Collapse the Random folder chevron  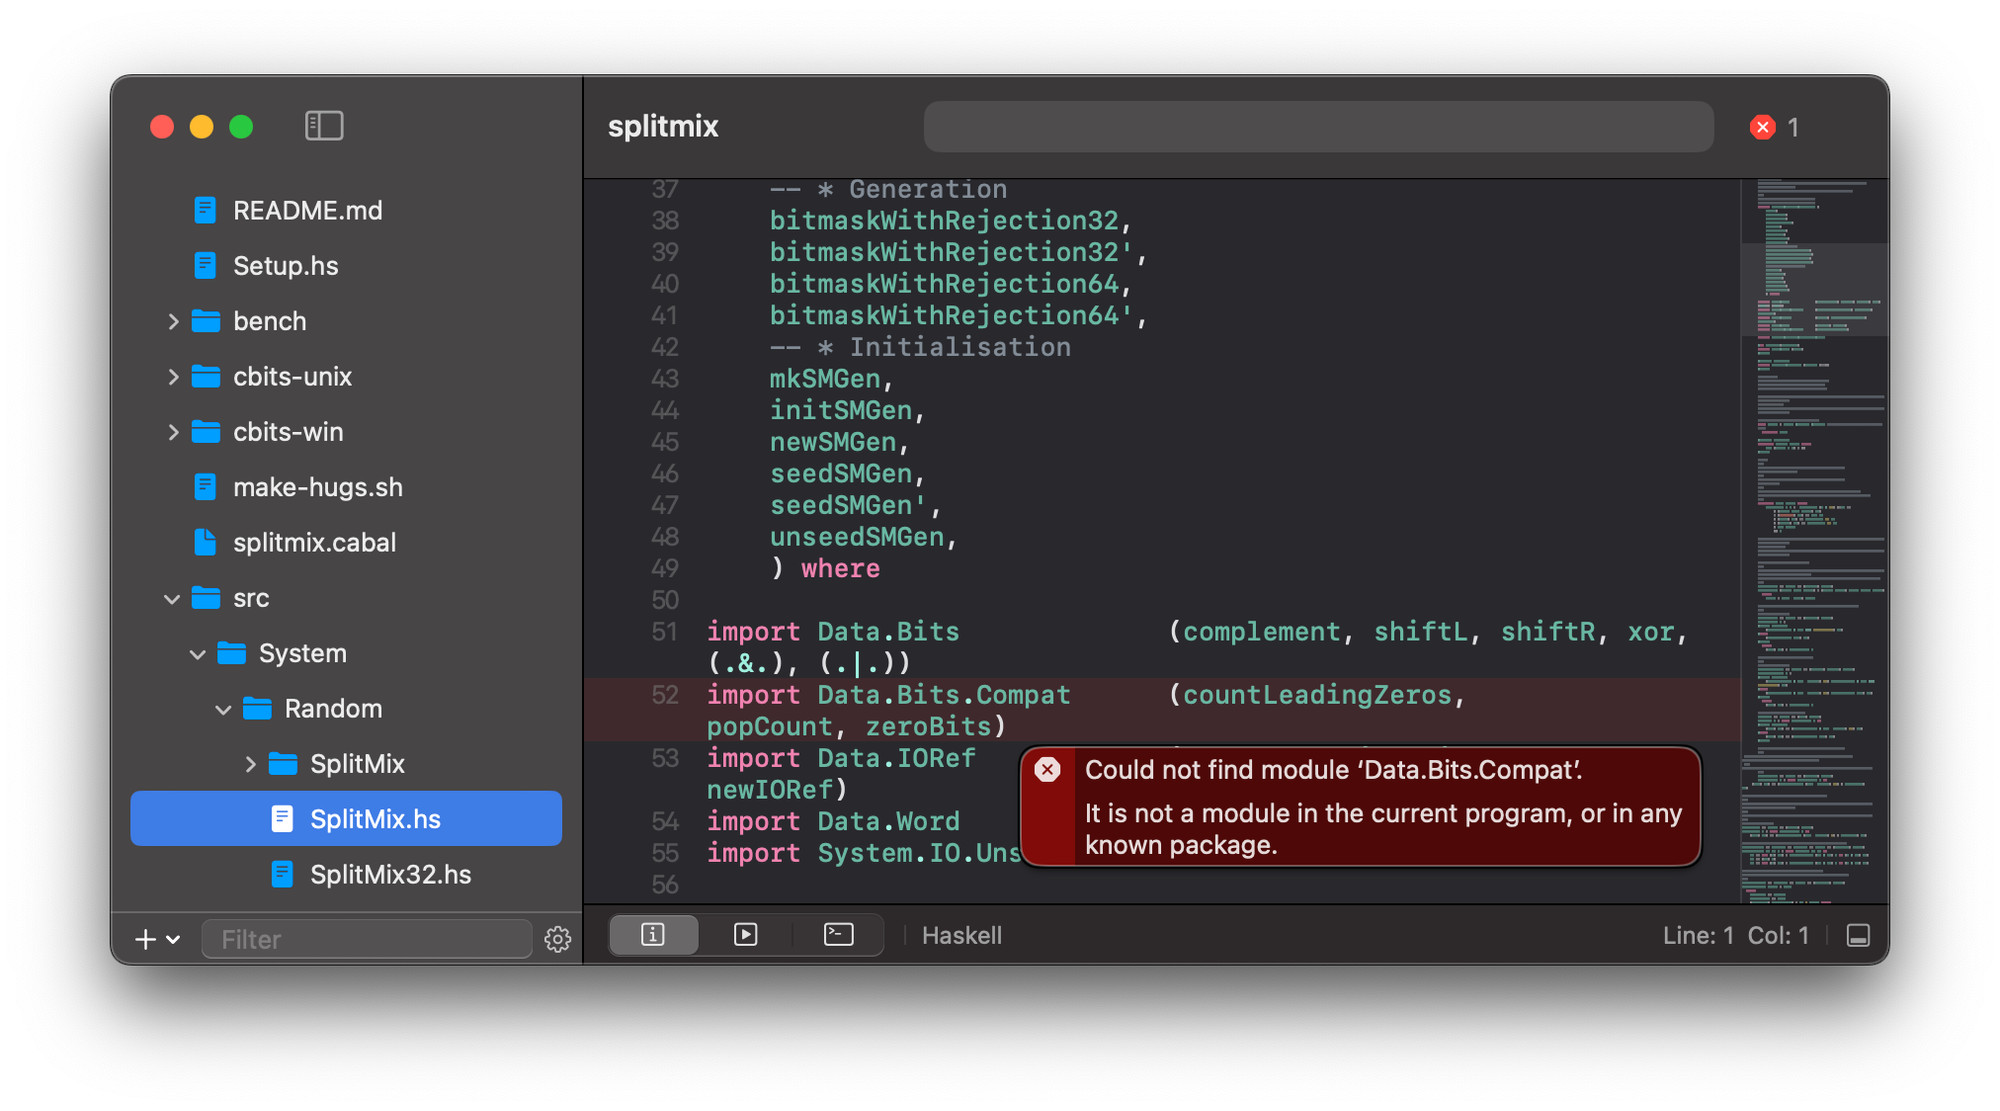click(x=223, y=709)
